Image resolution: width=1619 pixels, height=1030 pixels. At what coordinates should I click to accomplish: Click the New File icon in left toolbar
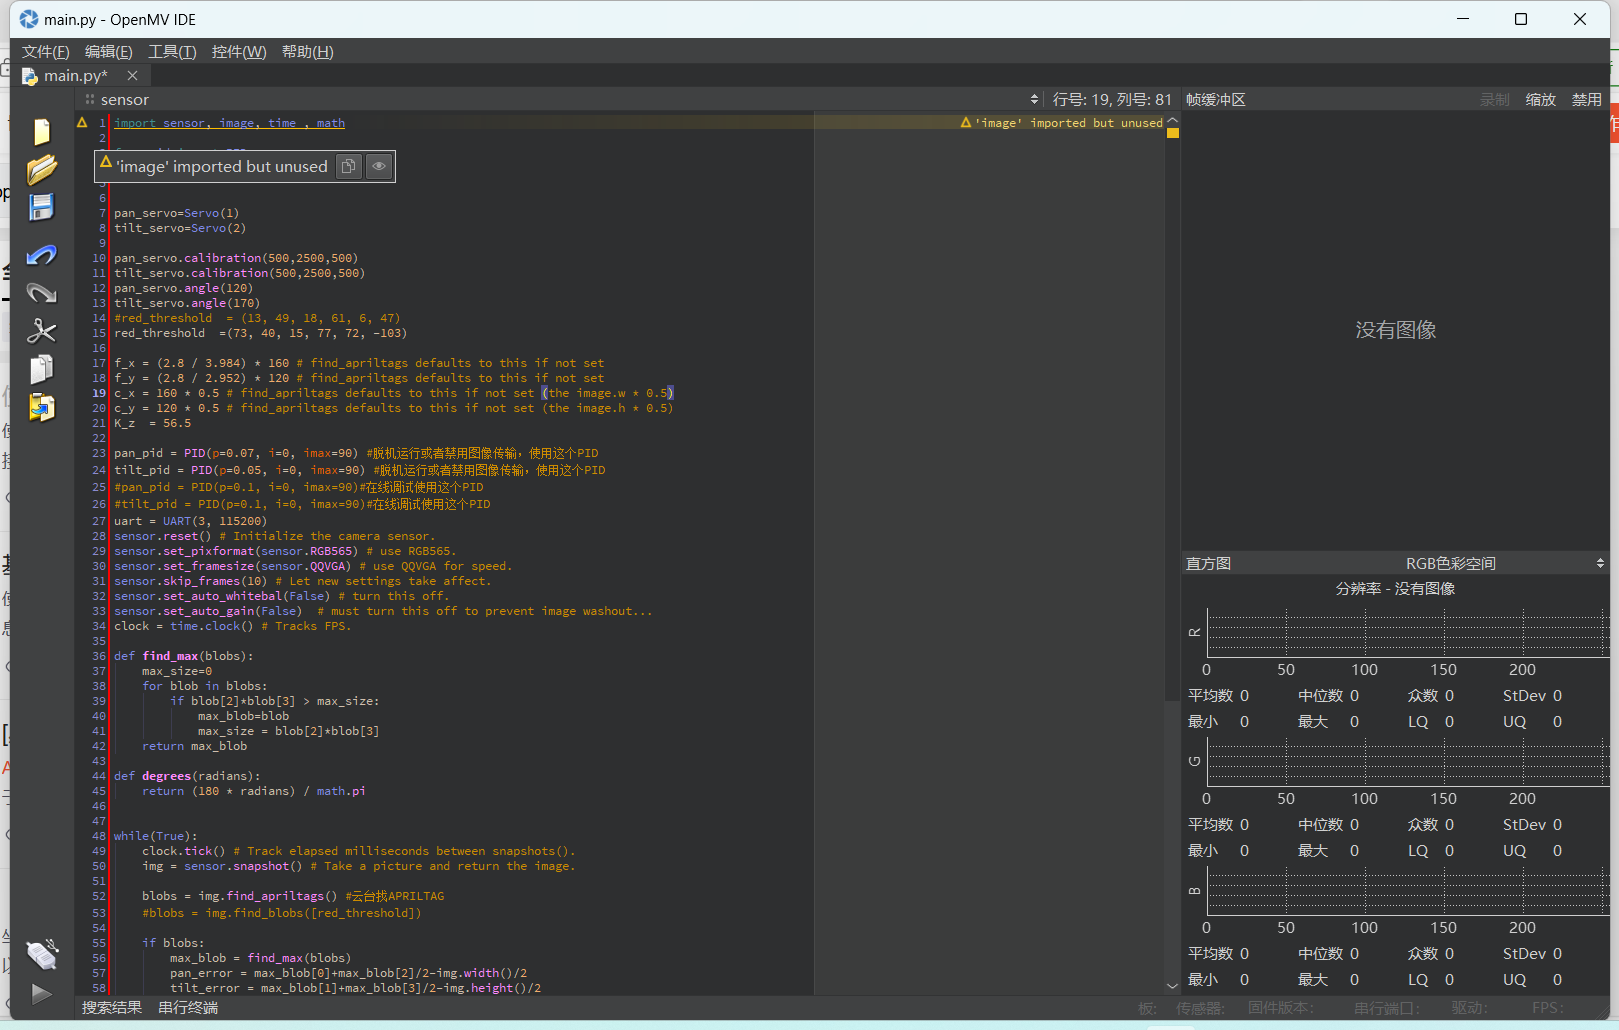point(41,131)
